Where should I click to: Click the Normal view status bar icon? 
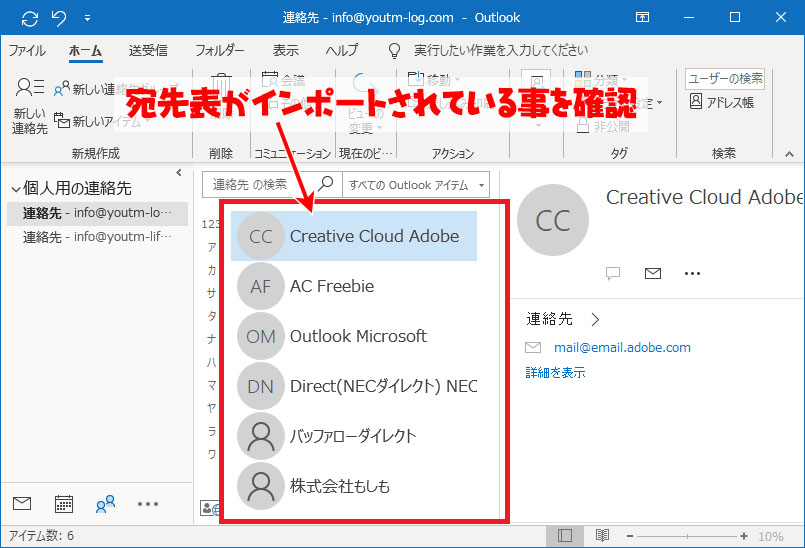(x=565, y=536)
